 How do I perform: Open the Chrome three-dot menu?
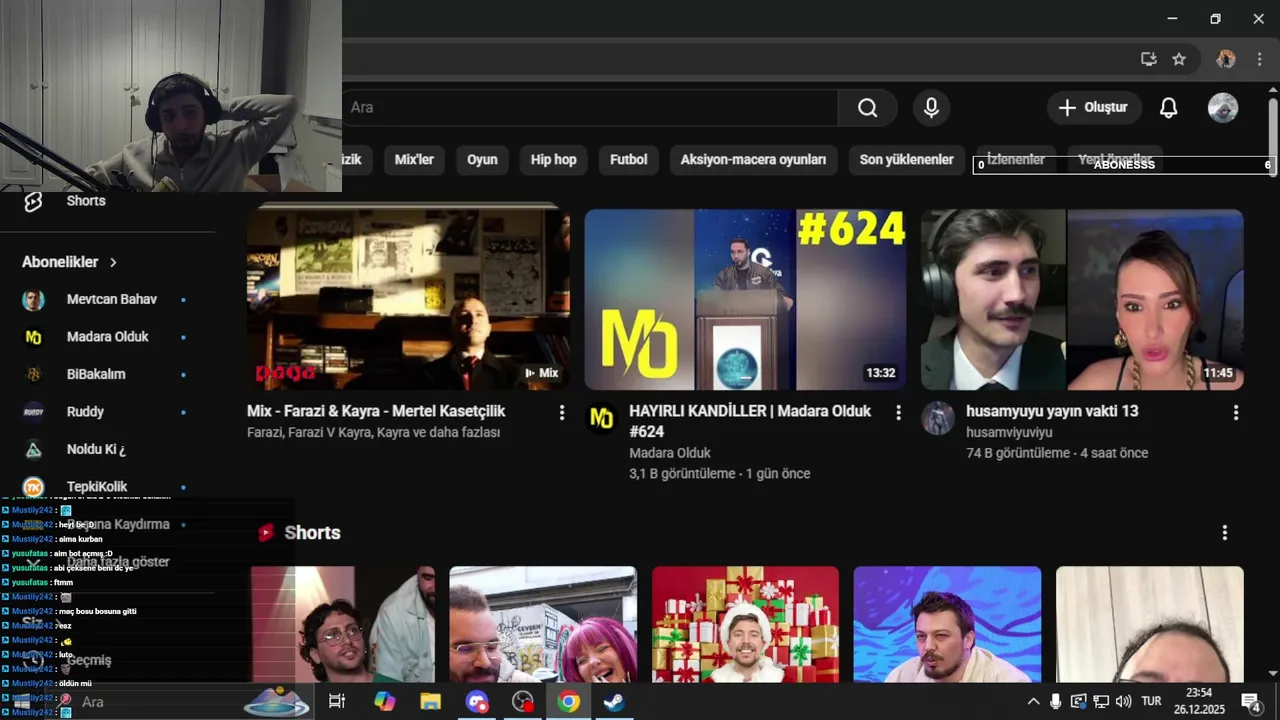[x=1259, y=59]
